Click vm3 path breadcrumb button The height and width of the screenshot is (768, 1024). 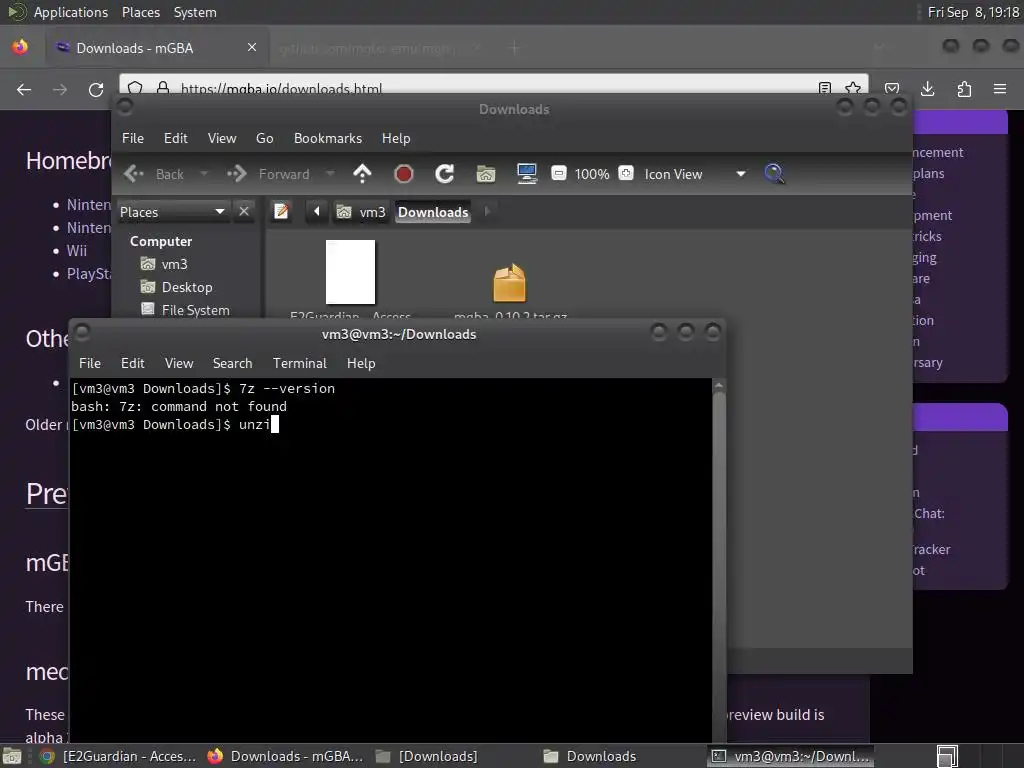pos(361,212)
